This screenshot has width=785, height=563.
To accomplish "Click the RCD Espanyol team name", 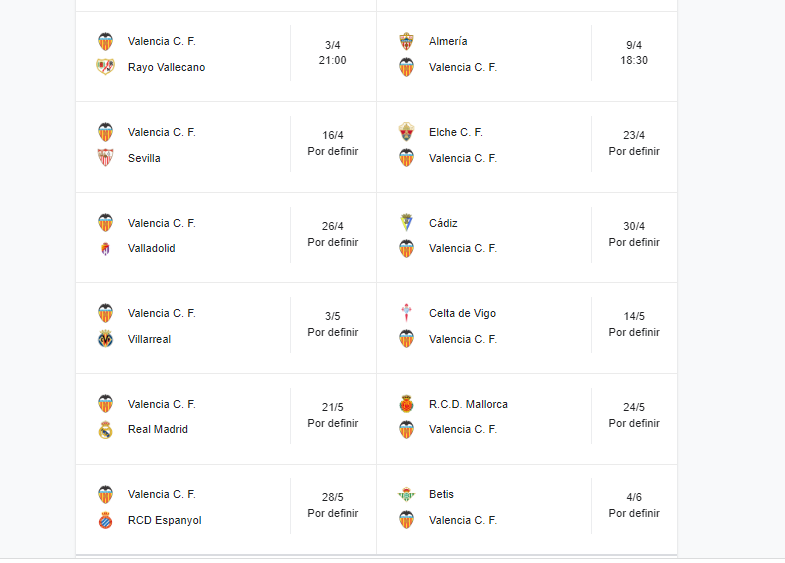I will click(x=165, y=520).
